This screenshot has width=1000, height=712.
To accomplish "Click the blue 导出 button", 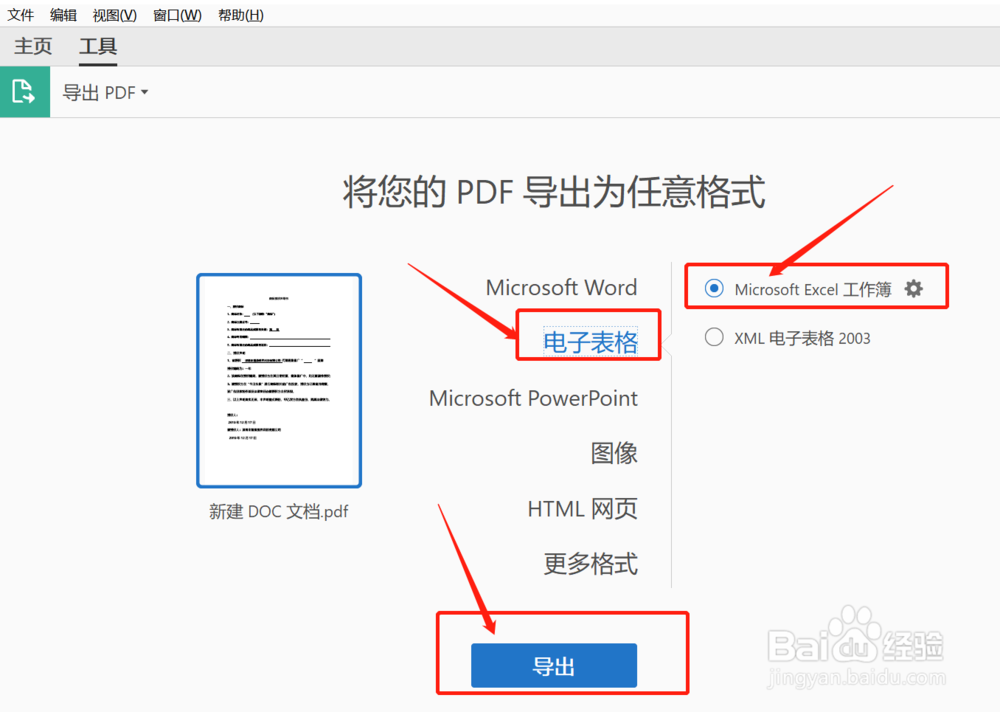I will [553, 665].
